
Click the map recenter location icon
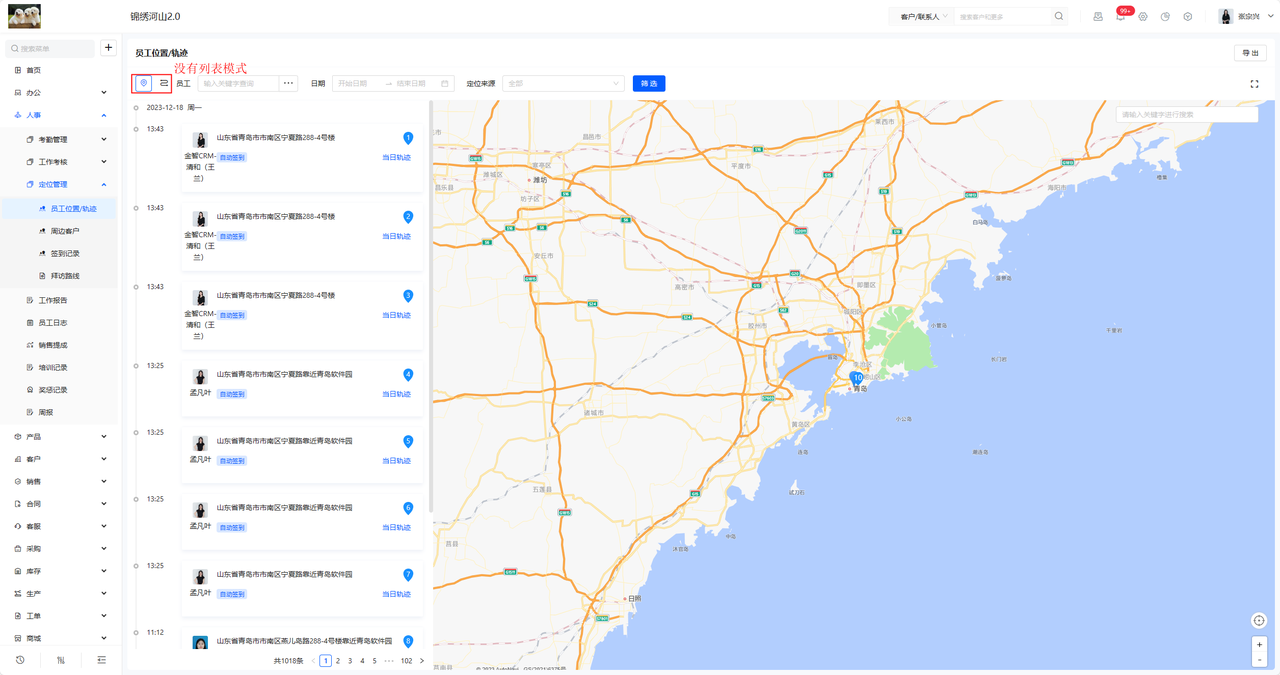tap(1259, 621)
